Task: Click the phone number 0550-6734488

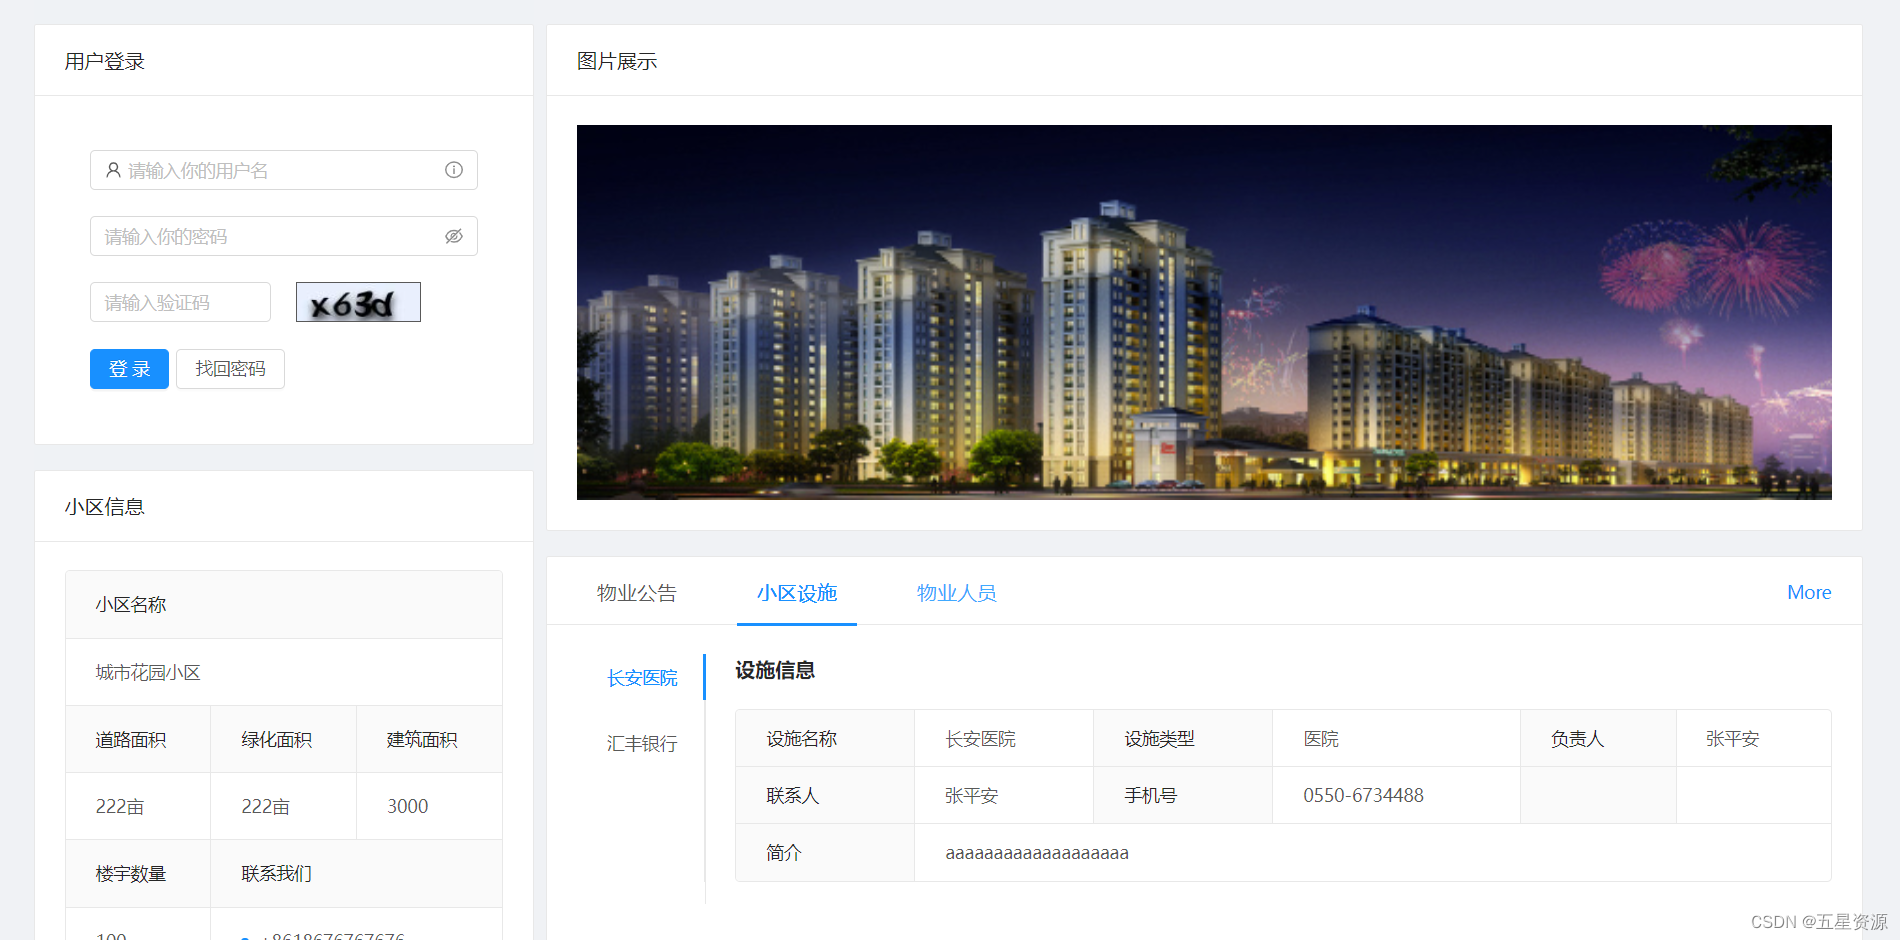Action: [x=1363, y=795]
